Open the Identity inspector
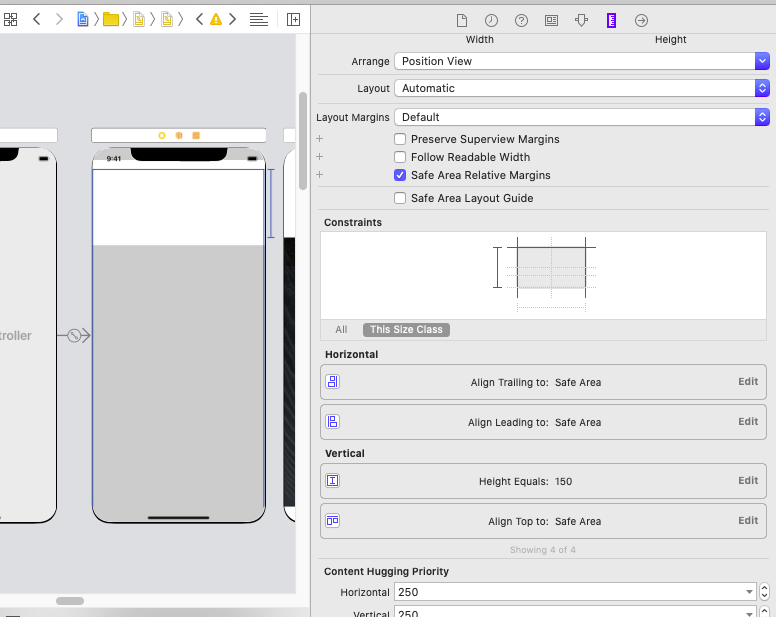This screenshot has width=776, height=617. pyautogui.click(x=551, y=20)
